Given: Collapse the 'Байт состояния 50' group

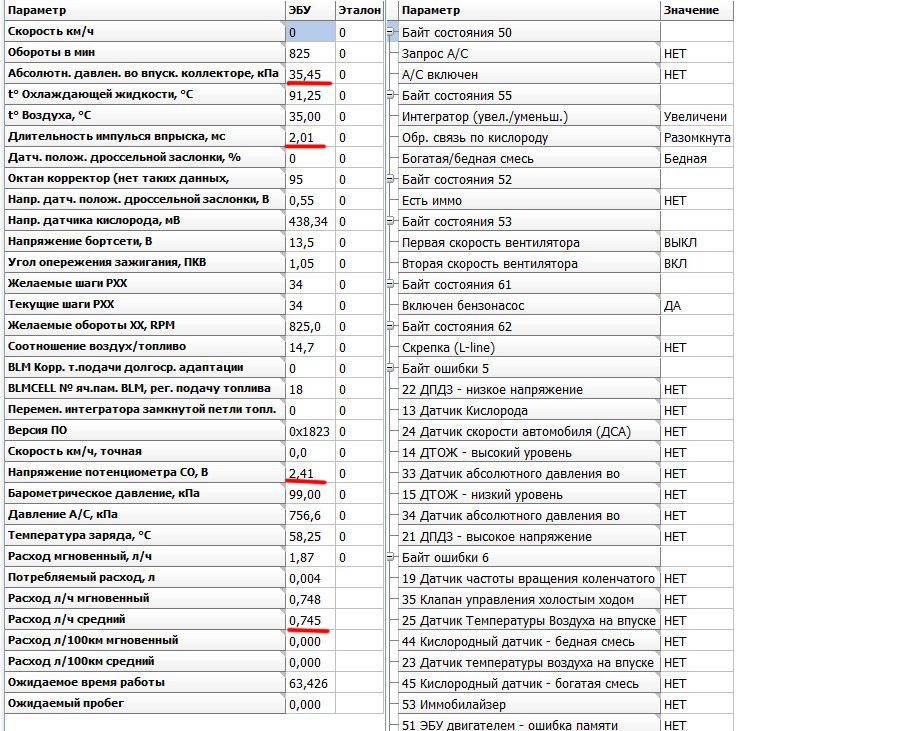Looking at the screenshot, I should point(391,32).
